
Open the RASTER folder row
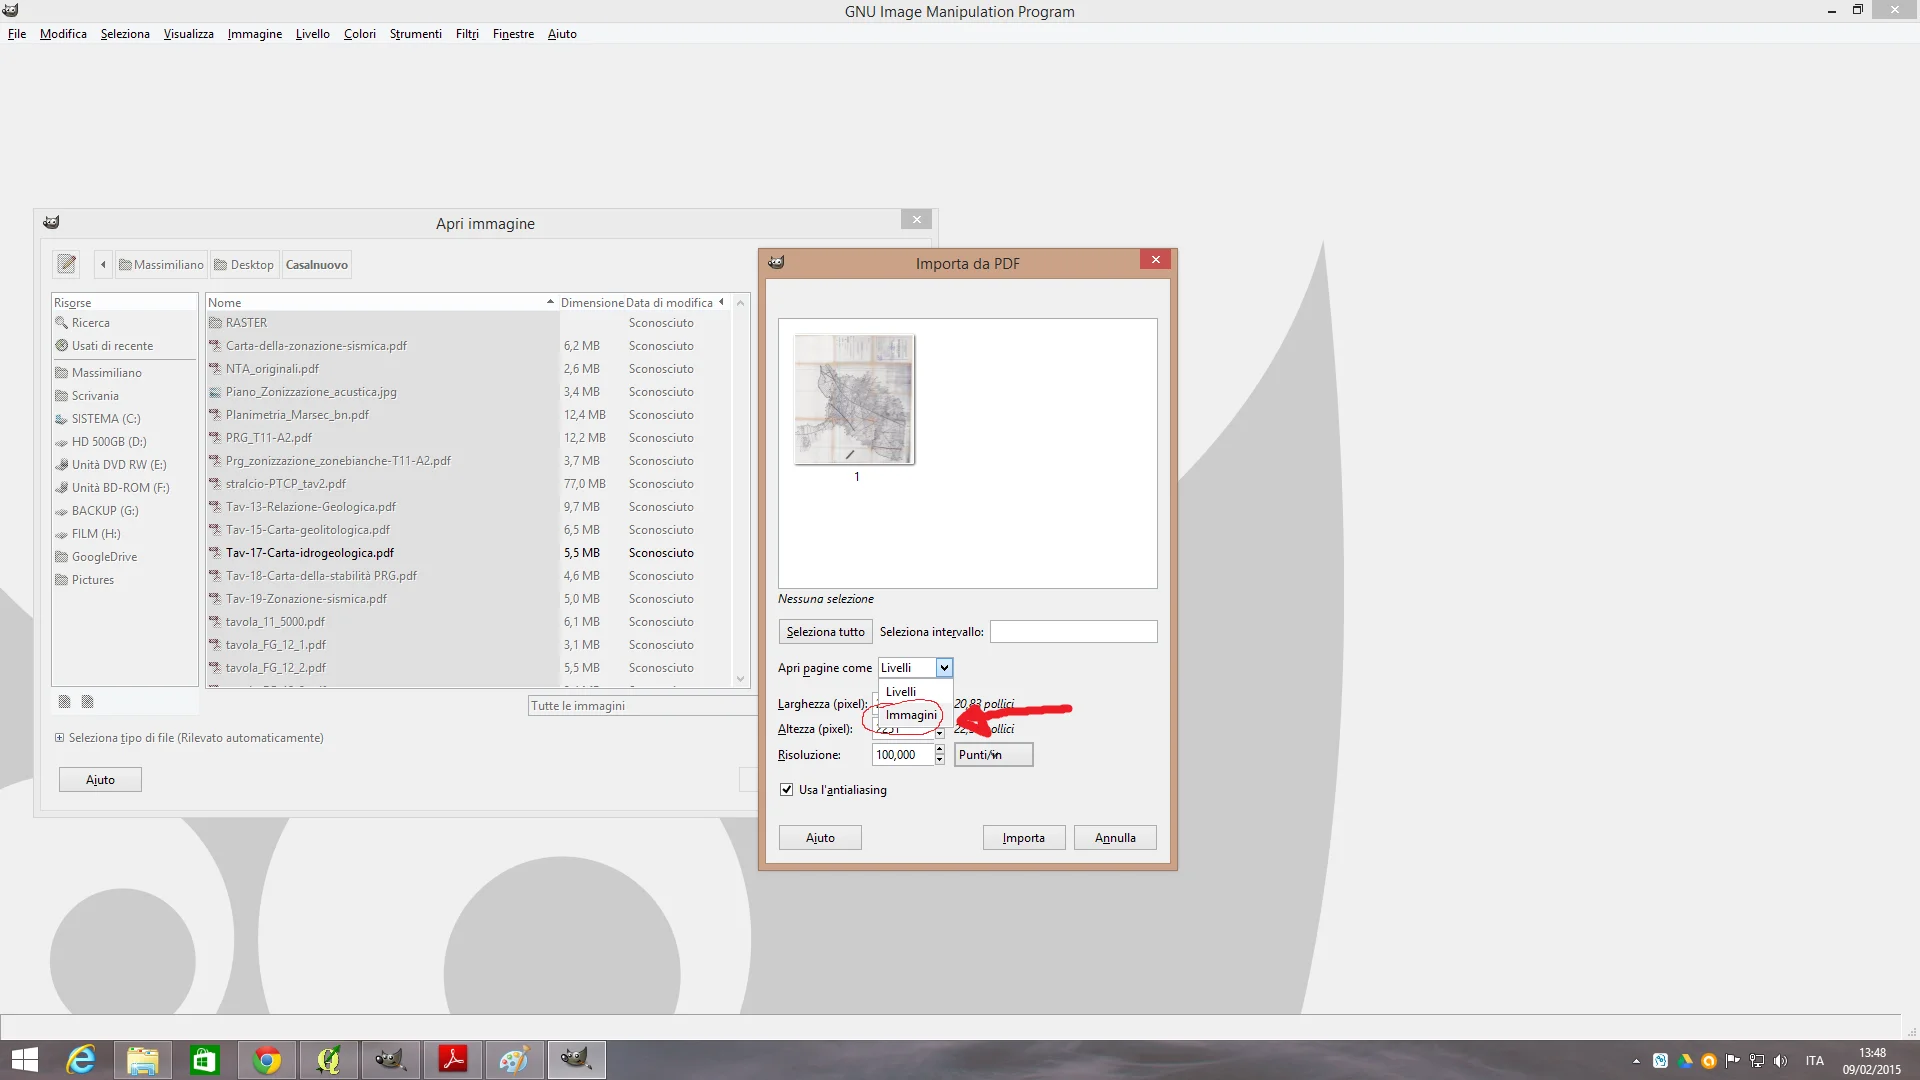[x=468, y=323]
